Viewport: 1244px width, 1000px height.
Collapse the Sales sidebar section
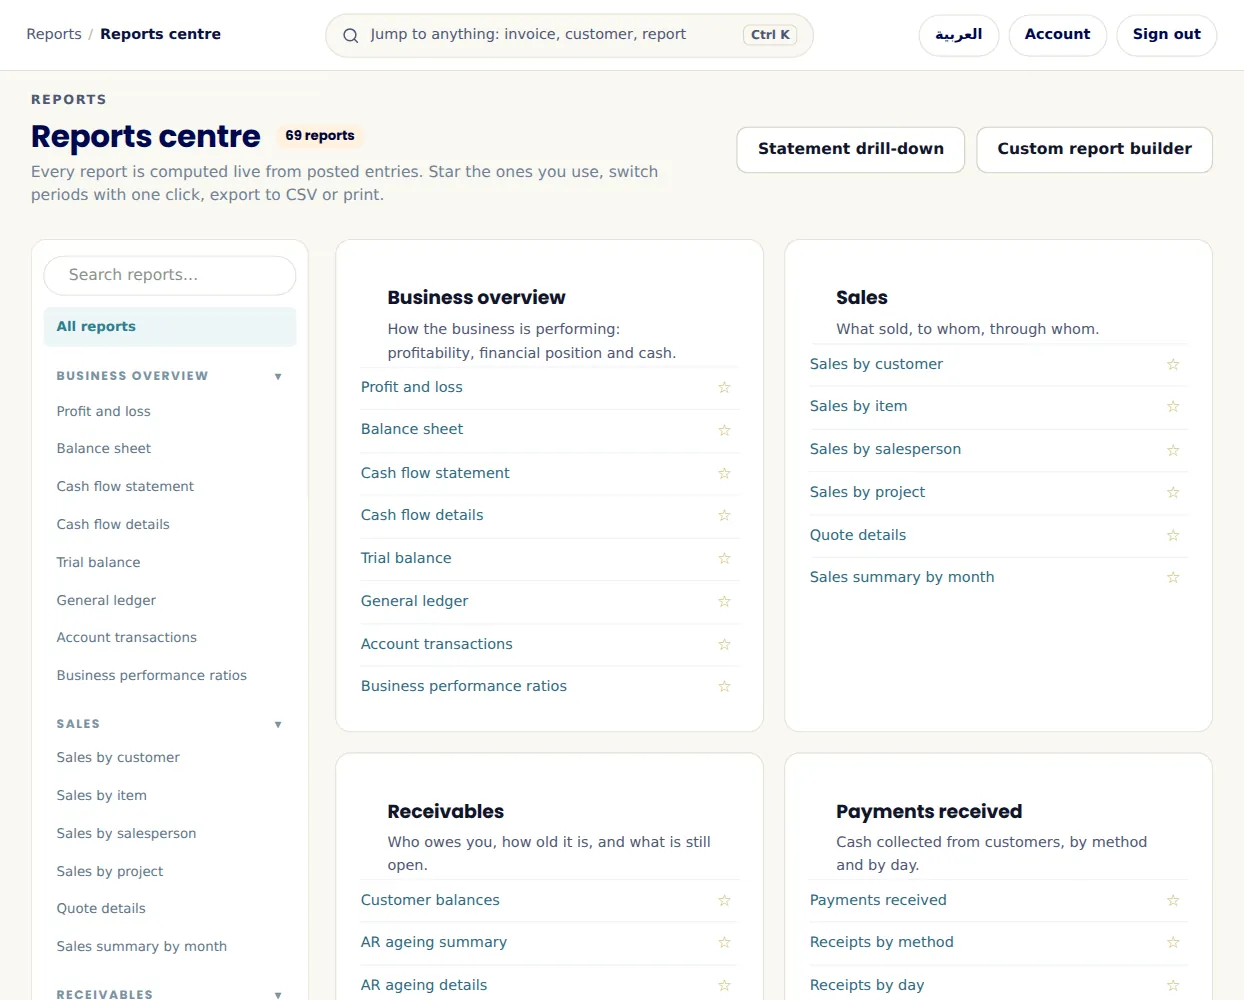278,725
